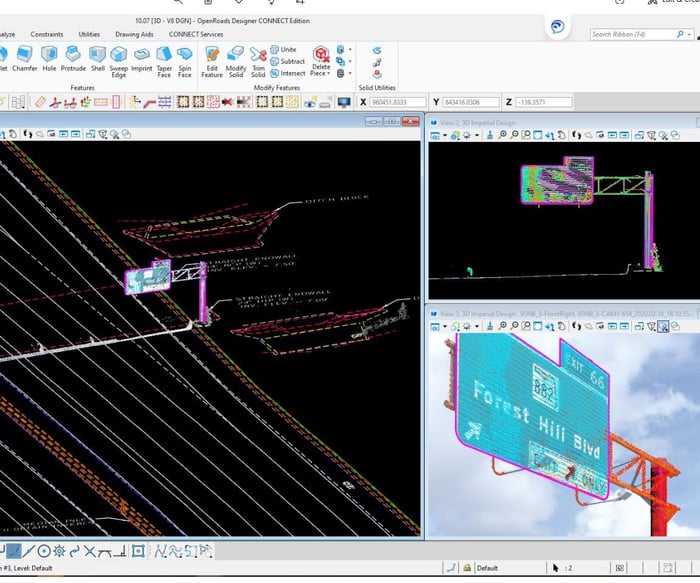Toggle the origin snap gear icon
The width and height of the screenshot is (700, 583).
coord(59,552)
